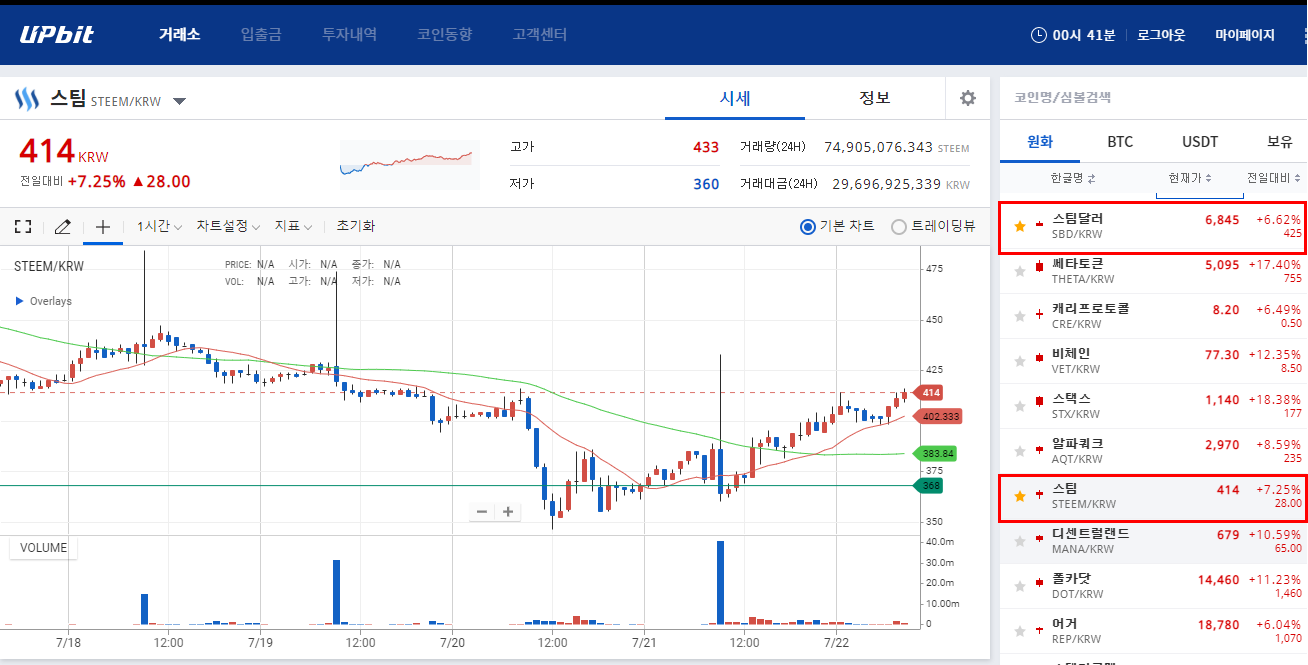Screen dimensions: 1308x665
Task: Click the 402.333 moving average price tag
Action: [938, 416]
